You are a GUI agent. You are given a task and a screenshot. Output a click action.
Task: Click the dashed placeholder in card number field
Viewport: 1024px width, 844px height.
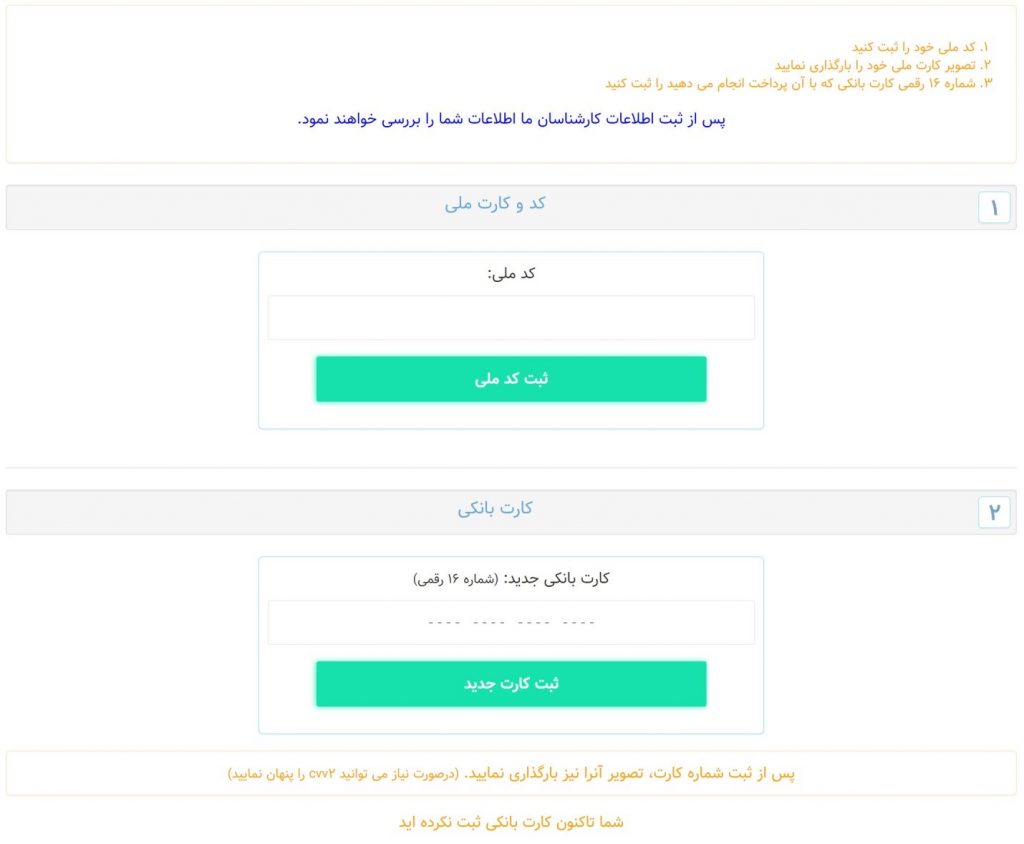coord(511,623)
